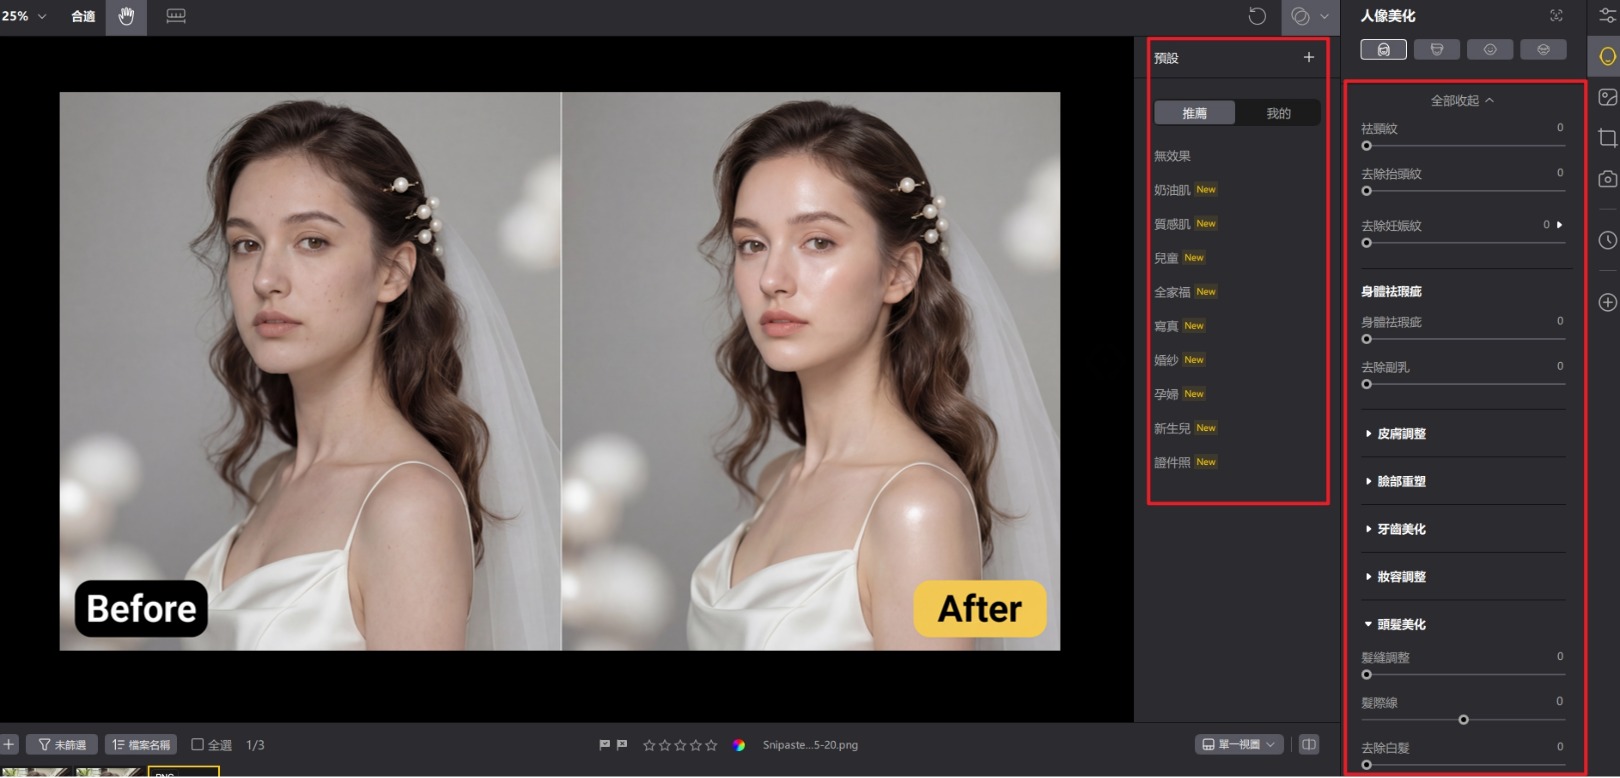Click the Snipaste...5-20.png file name

810,745
